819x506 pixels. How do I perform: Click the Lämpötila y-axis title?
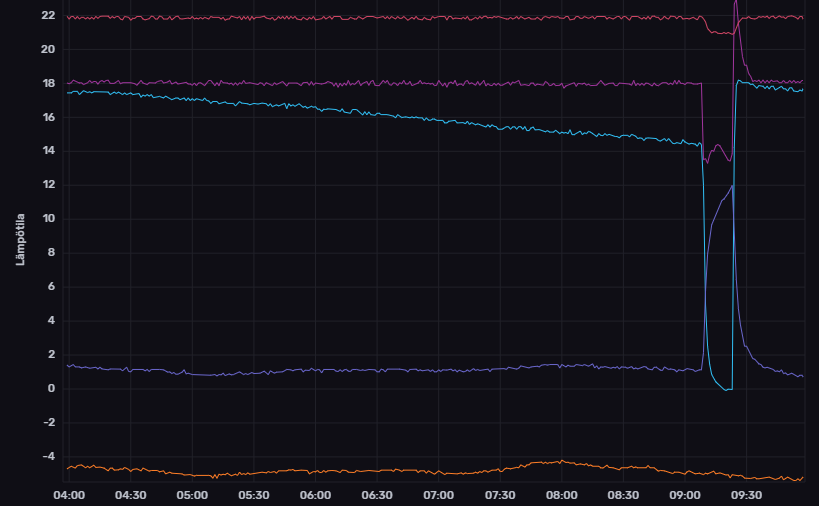click(x=19, y=238)
